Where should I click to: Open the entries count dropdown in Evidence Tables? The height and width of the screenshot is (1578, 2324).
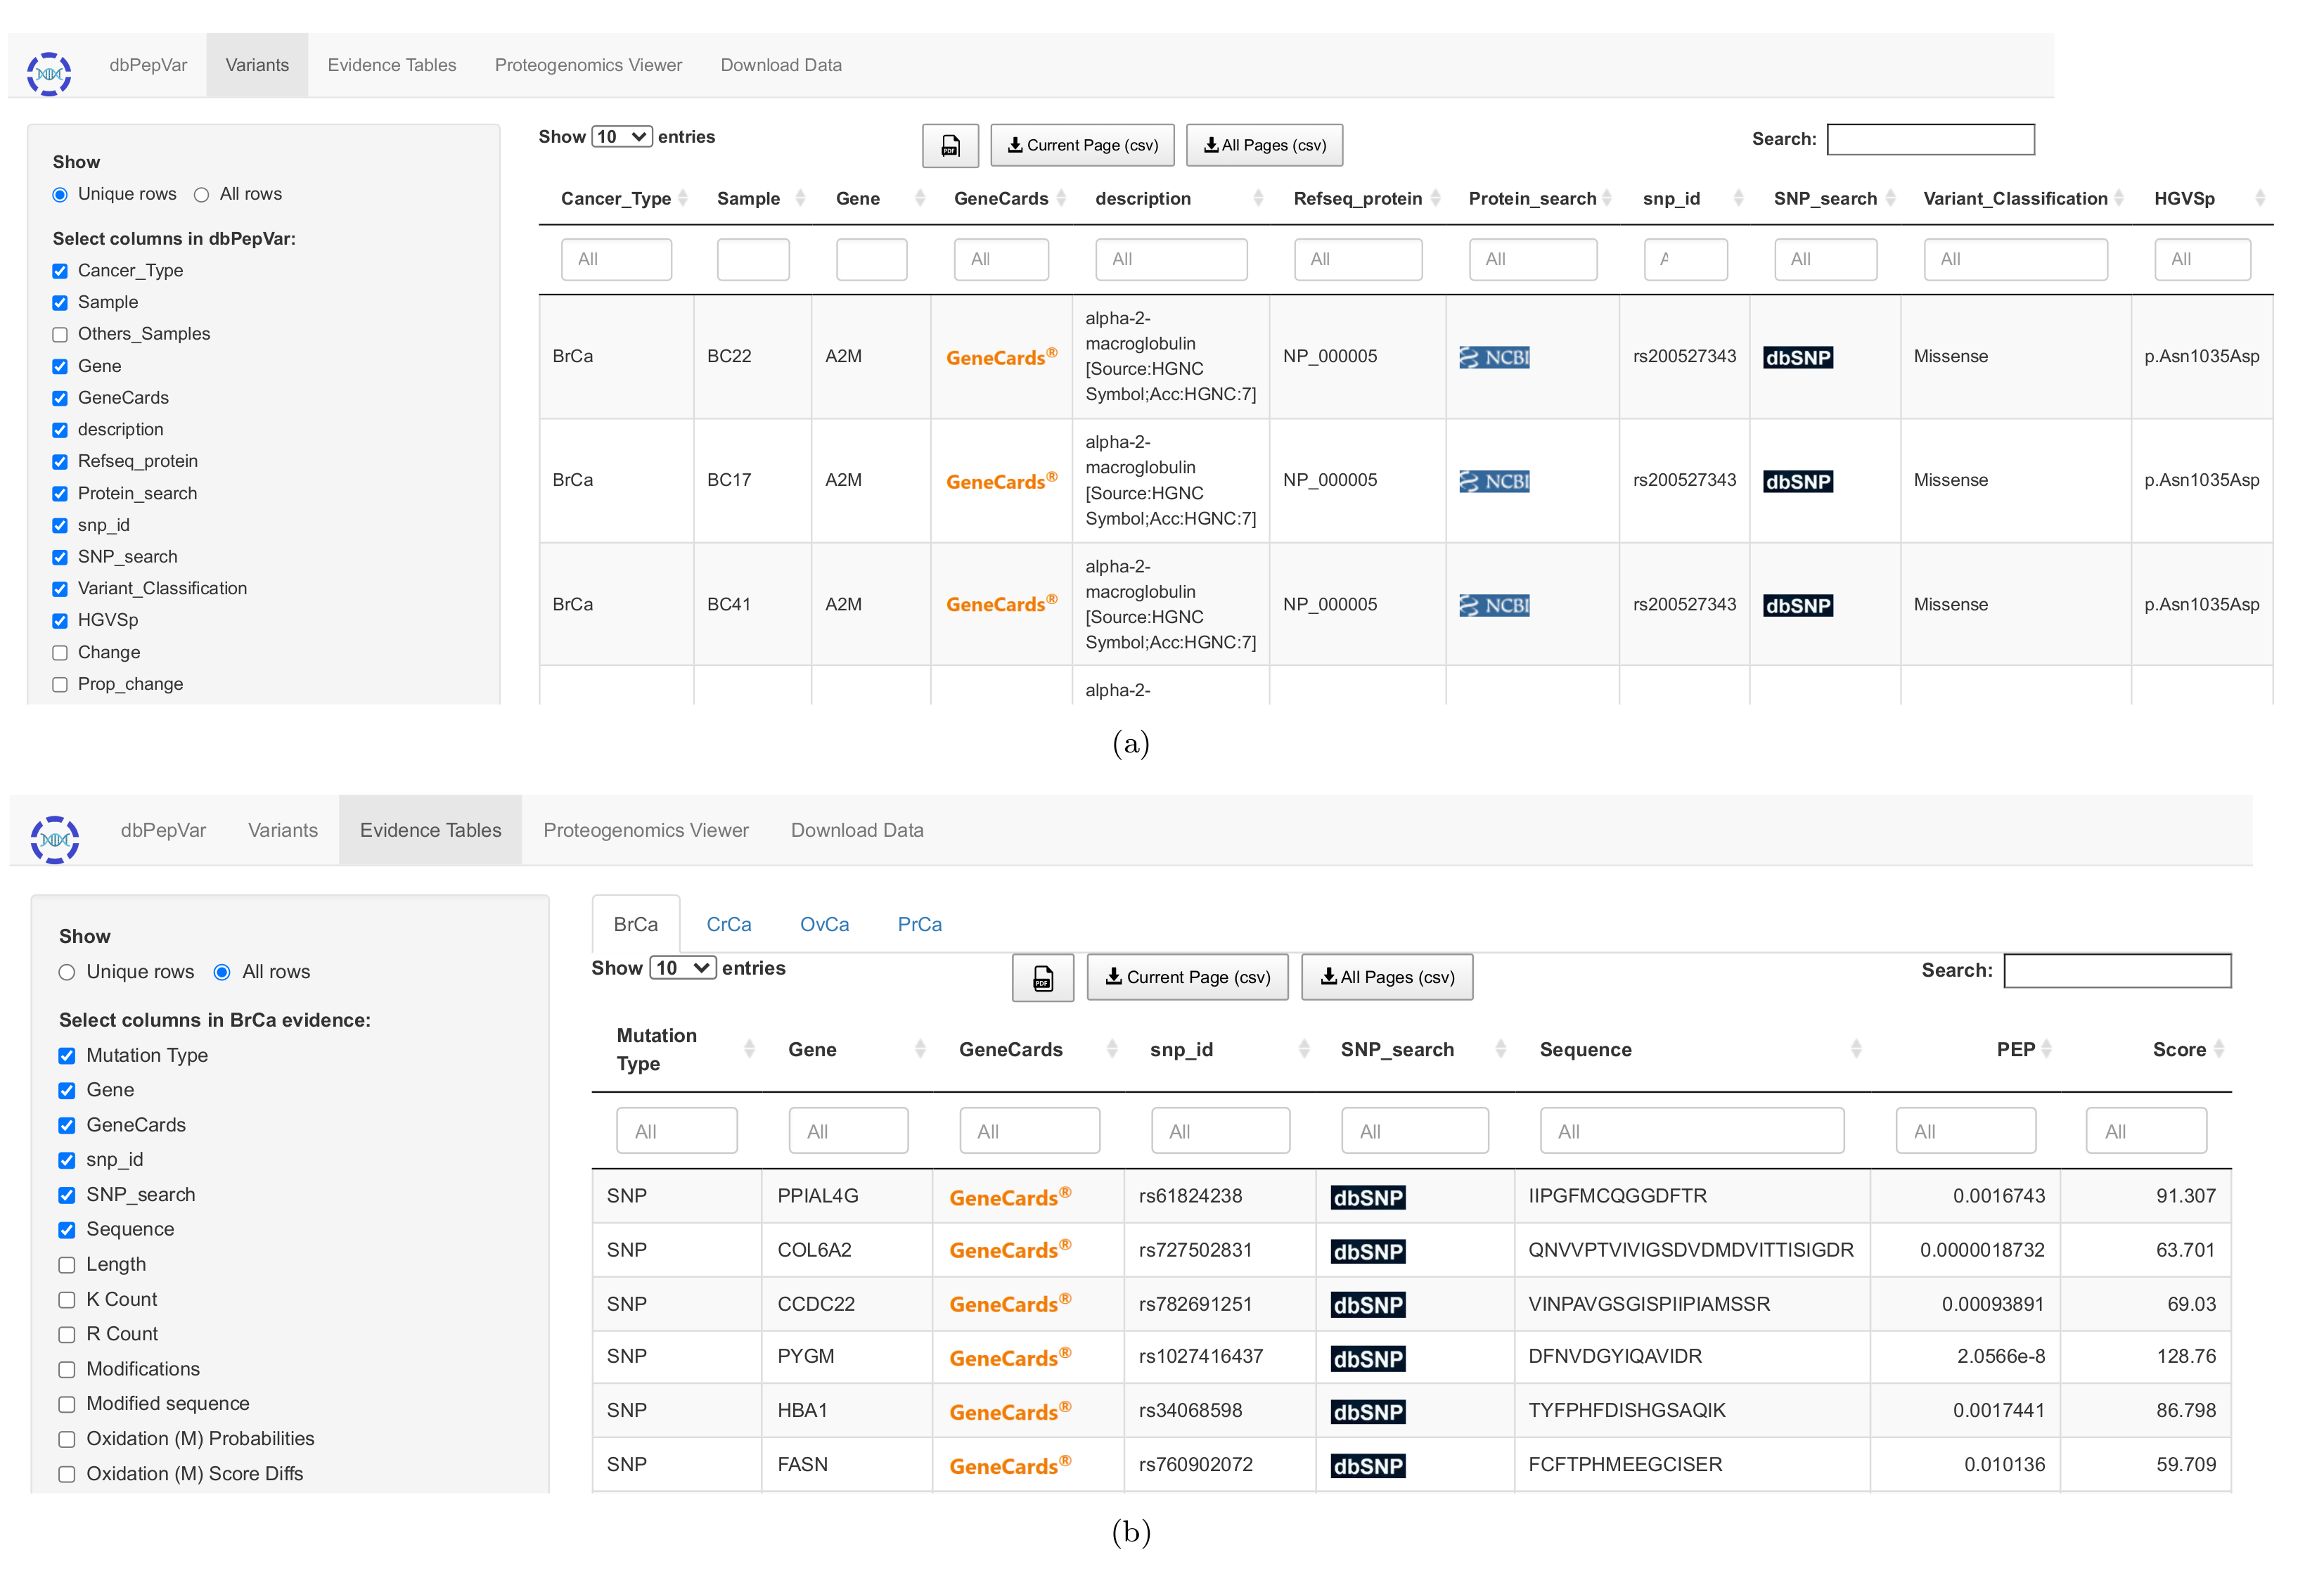[682, 968]
